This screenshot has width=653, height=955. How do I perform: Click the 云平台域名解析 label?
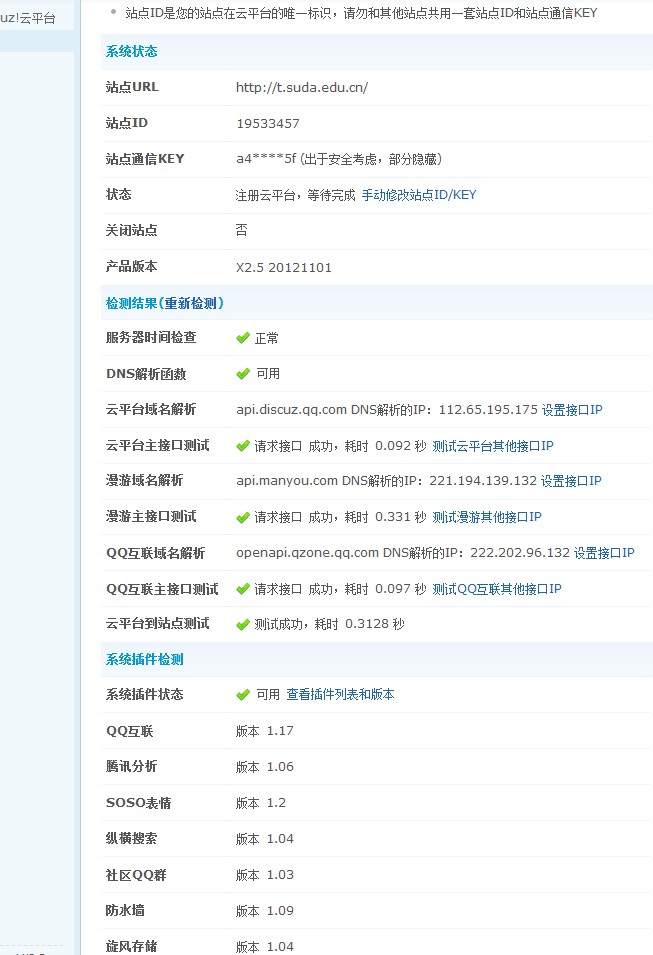pos(151,409)
